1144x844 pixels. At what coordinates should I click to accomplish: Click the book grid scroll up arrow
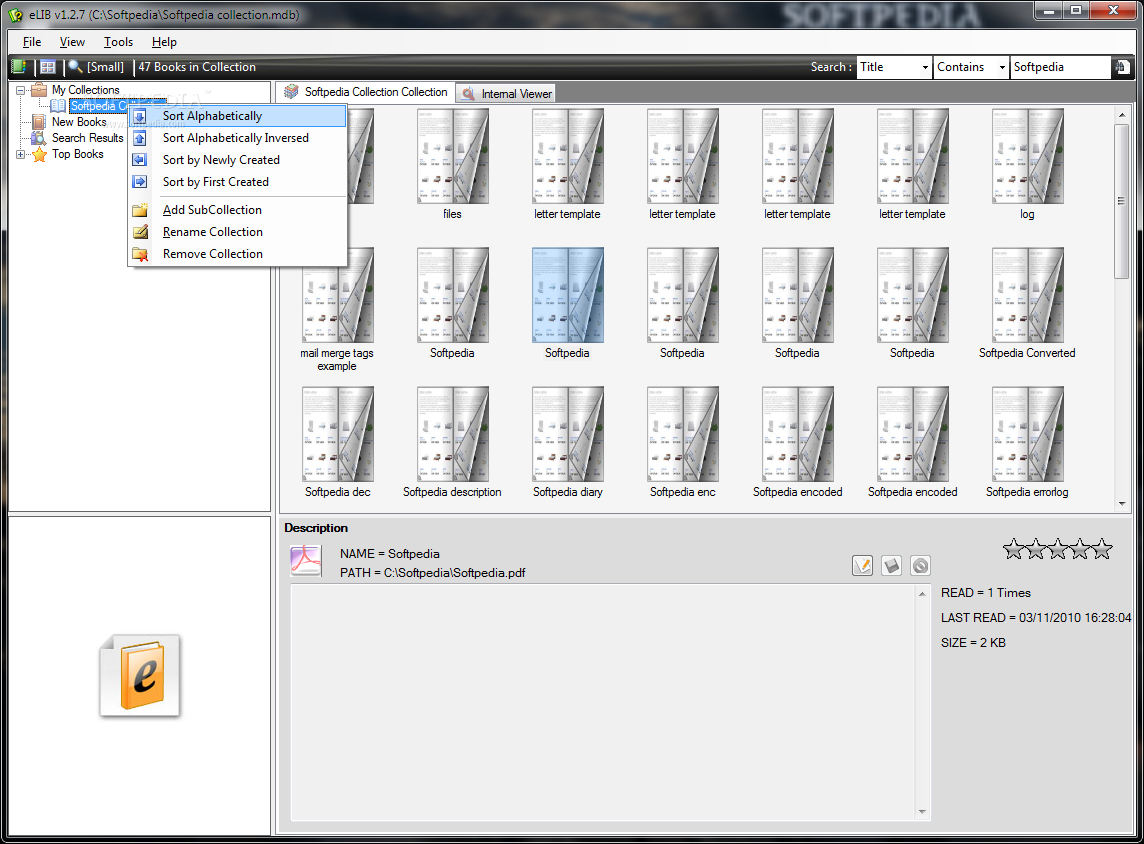click(x=1122, y=115)
